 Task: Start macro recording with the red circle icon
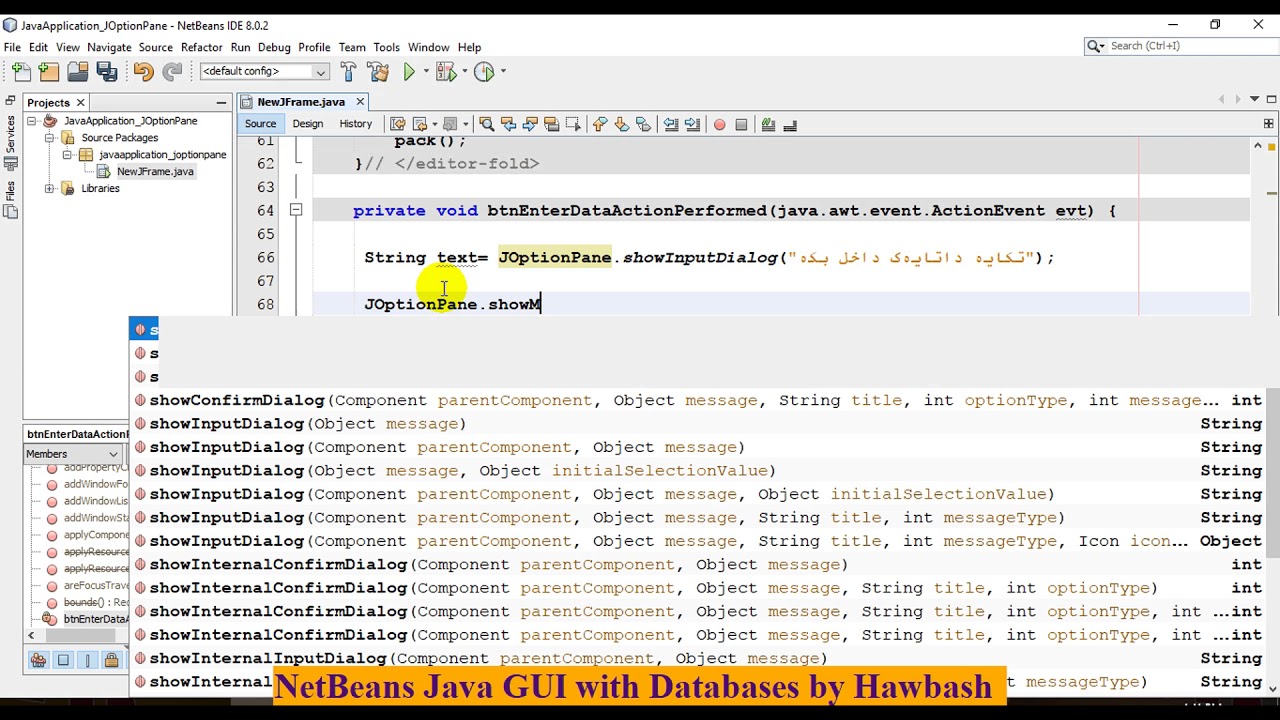(x=719, y=125)
